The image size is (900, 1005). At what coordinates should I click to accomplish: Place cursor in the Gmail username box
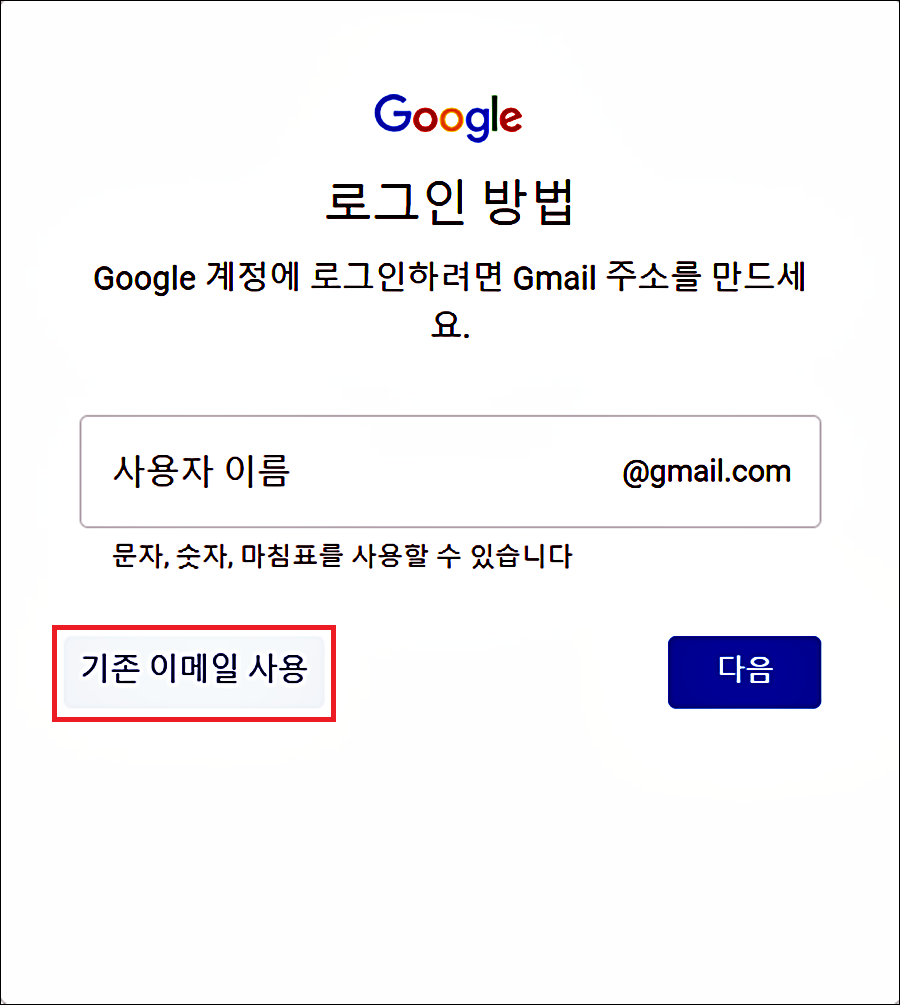tap(450, 472)
